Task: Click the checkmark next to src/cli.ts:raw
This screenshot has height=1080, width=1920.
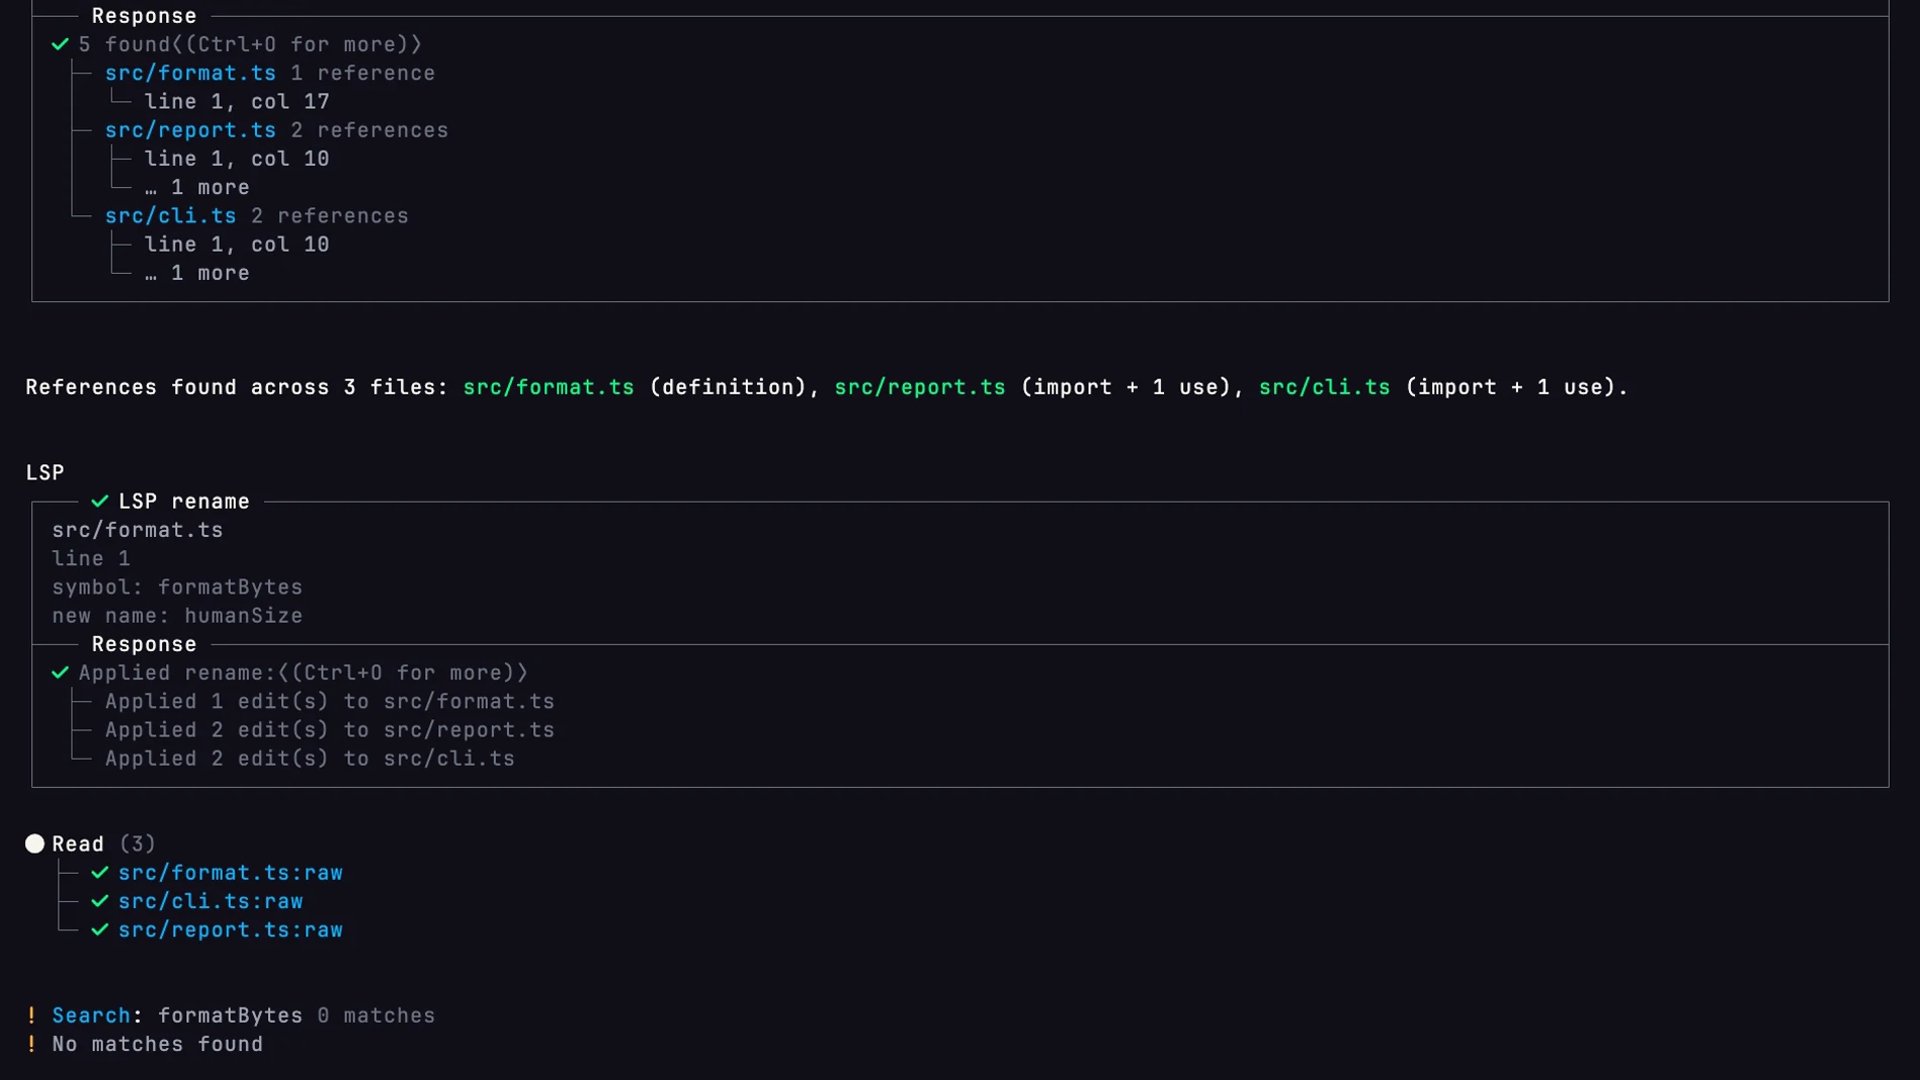Action: pyautogui.click(x=100, y=902)
